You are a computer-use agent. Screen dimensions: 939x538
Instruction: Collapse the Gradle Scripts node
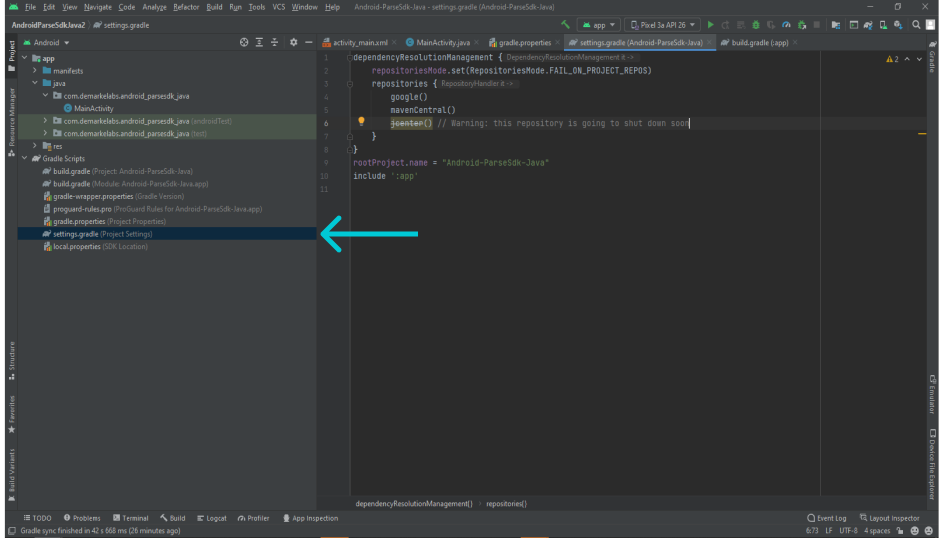point(25,158)
